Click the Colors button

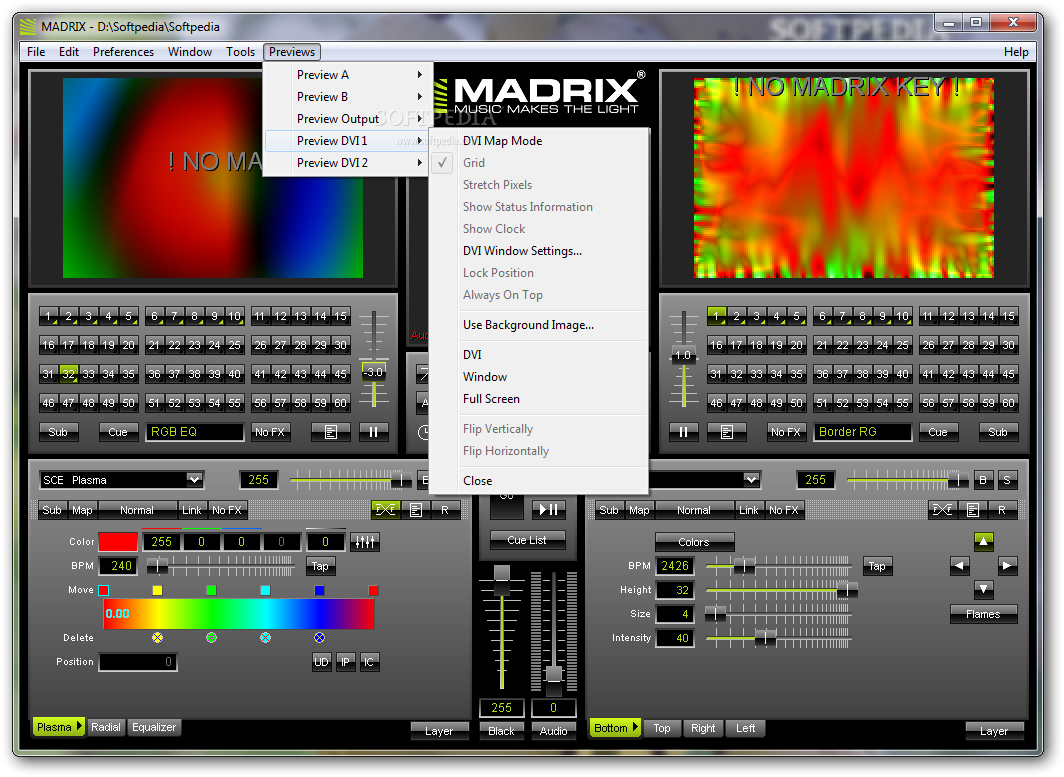(x=694, y=542)
